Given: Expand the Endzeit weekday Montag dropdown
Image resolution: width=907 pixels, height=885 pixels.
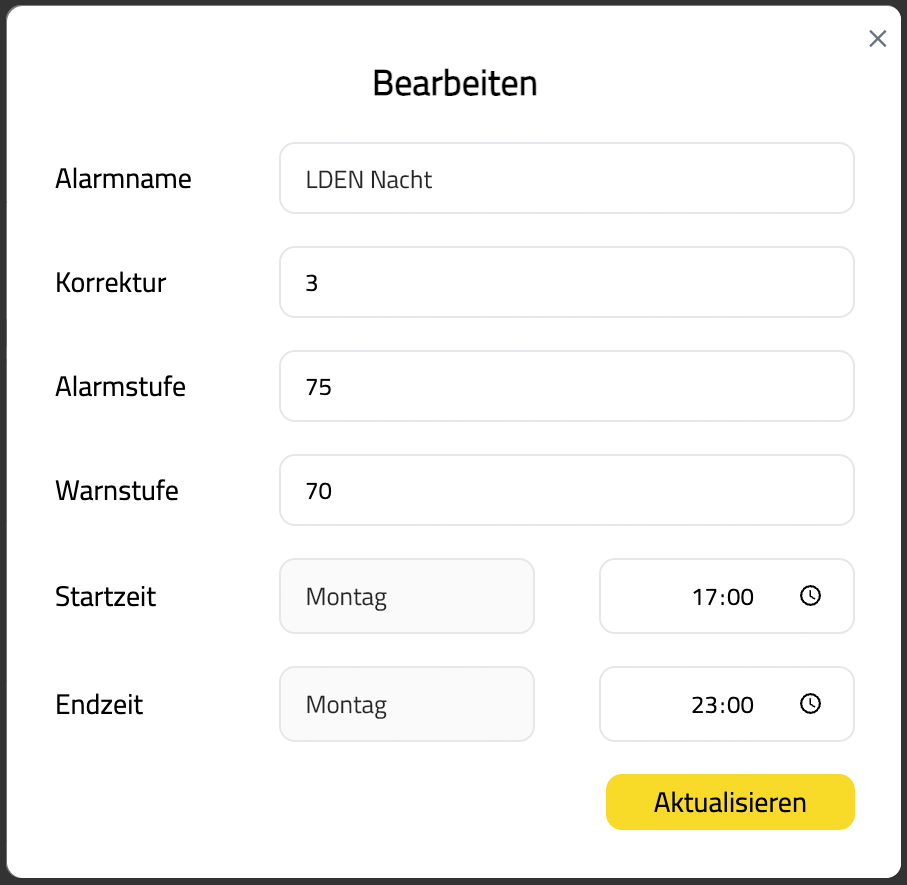Looking at the screenshot, I should [x=407, y=704].
